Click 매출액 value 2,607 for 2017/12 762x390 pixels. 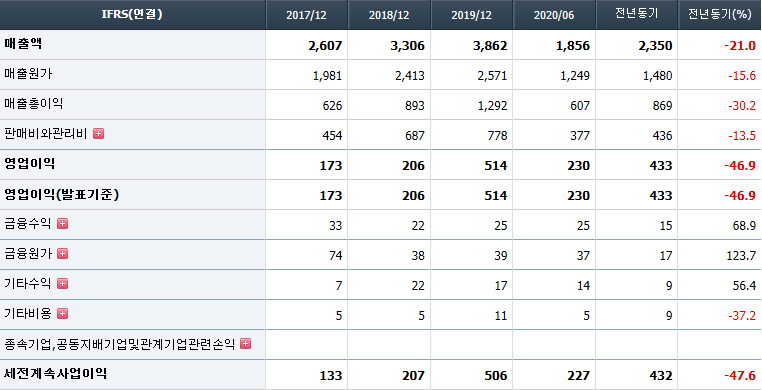[x=325, y=46]
